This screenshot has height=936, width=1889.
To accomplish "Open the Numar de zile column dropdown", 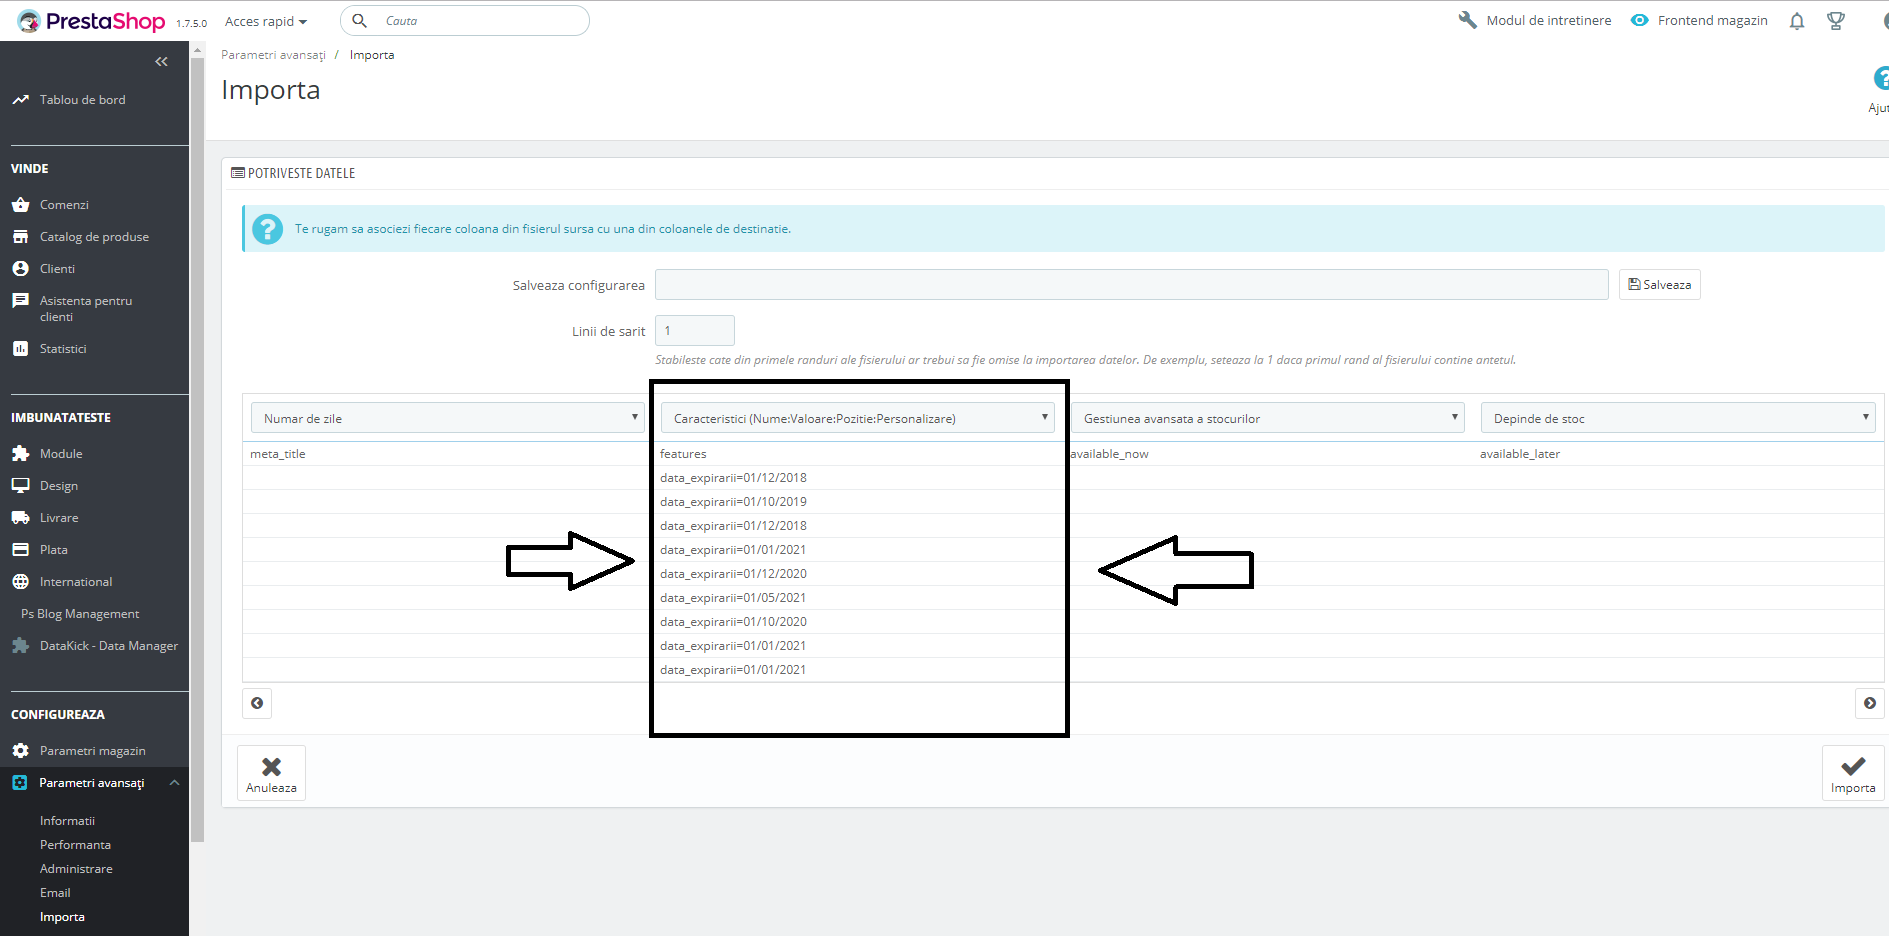I will click(x=447, y=418).
